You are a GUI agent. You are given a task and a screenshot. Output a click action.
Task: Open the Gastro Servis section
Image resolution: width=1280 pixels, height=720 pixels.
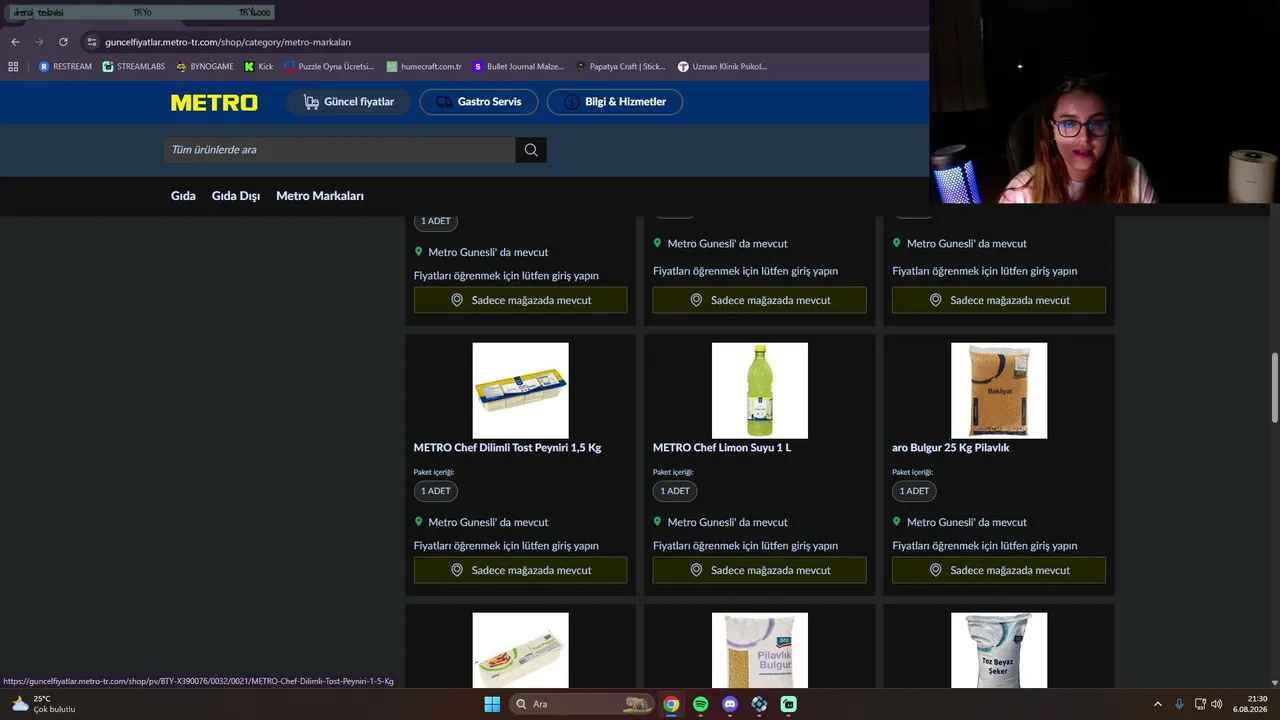[479, 102]
